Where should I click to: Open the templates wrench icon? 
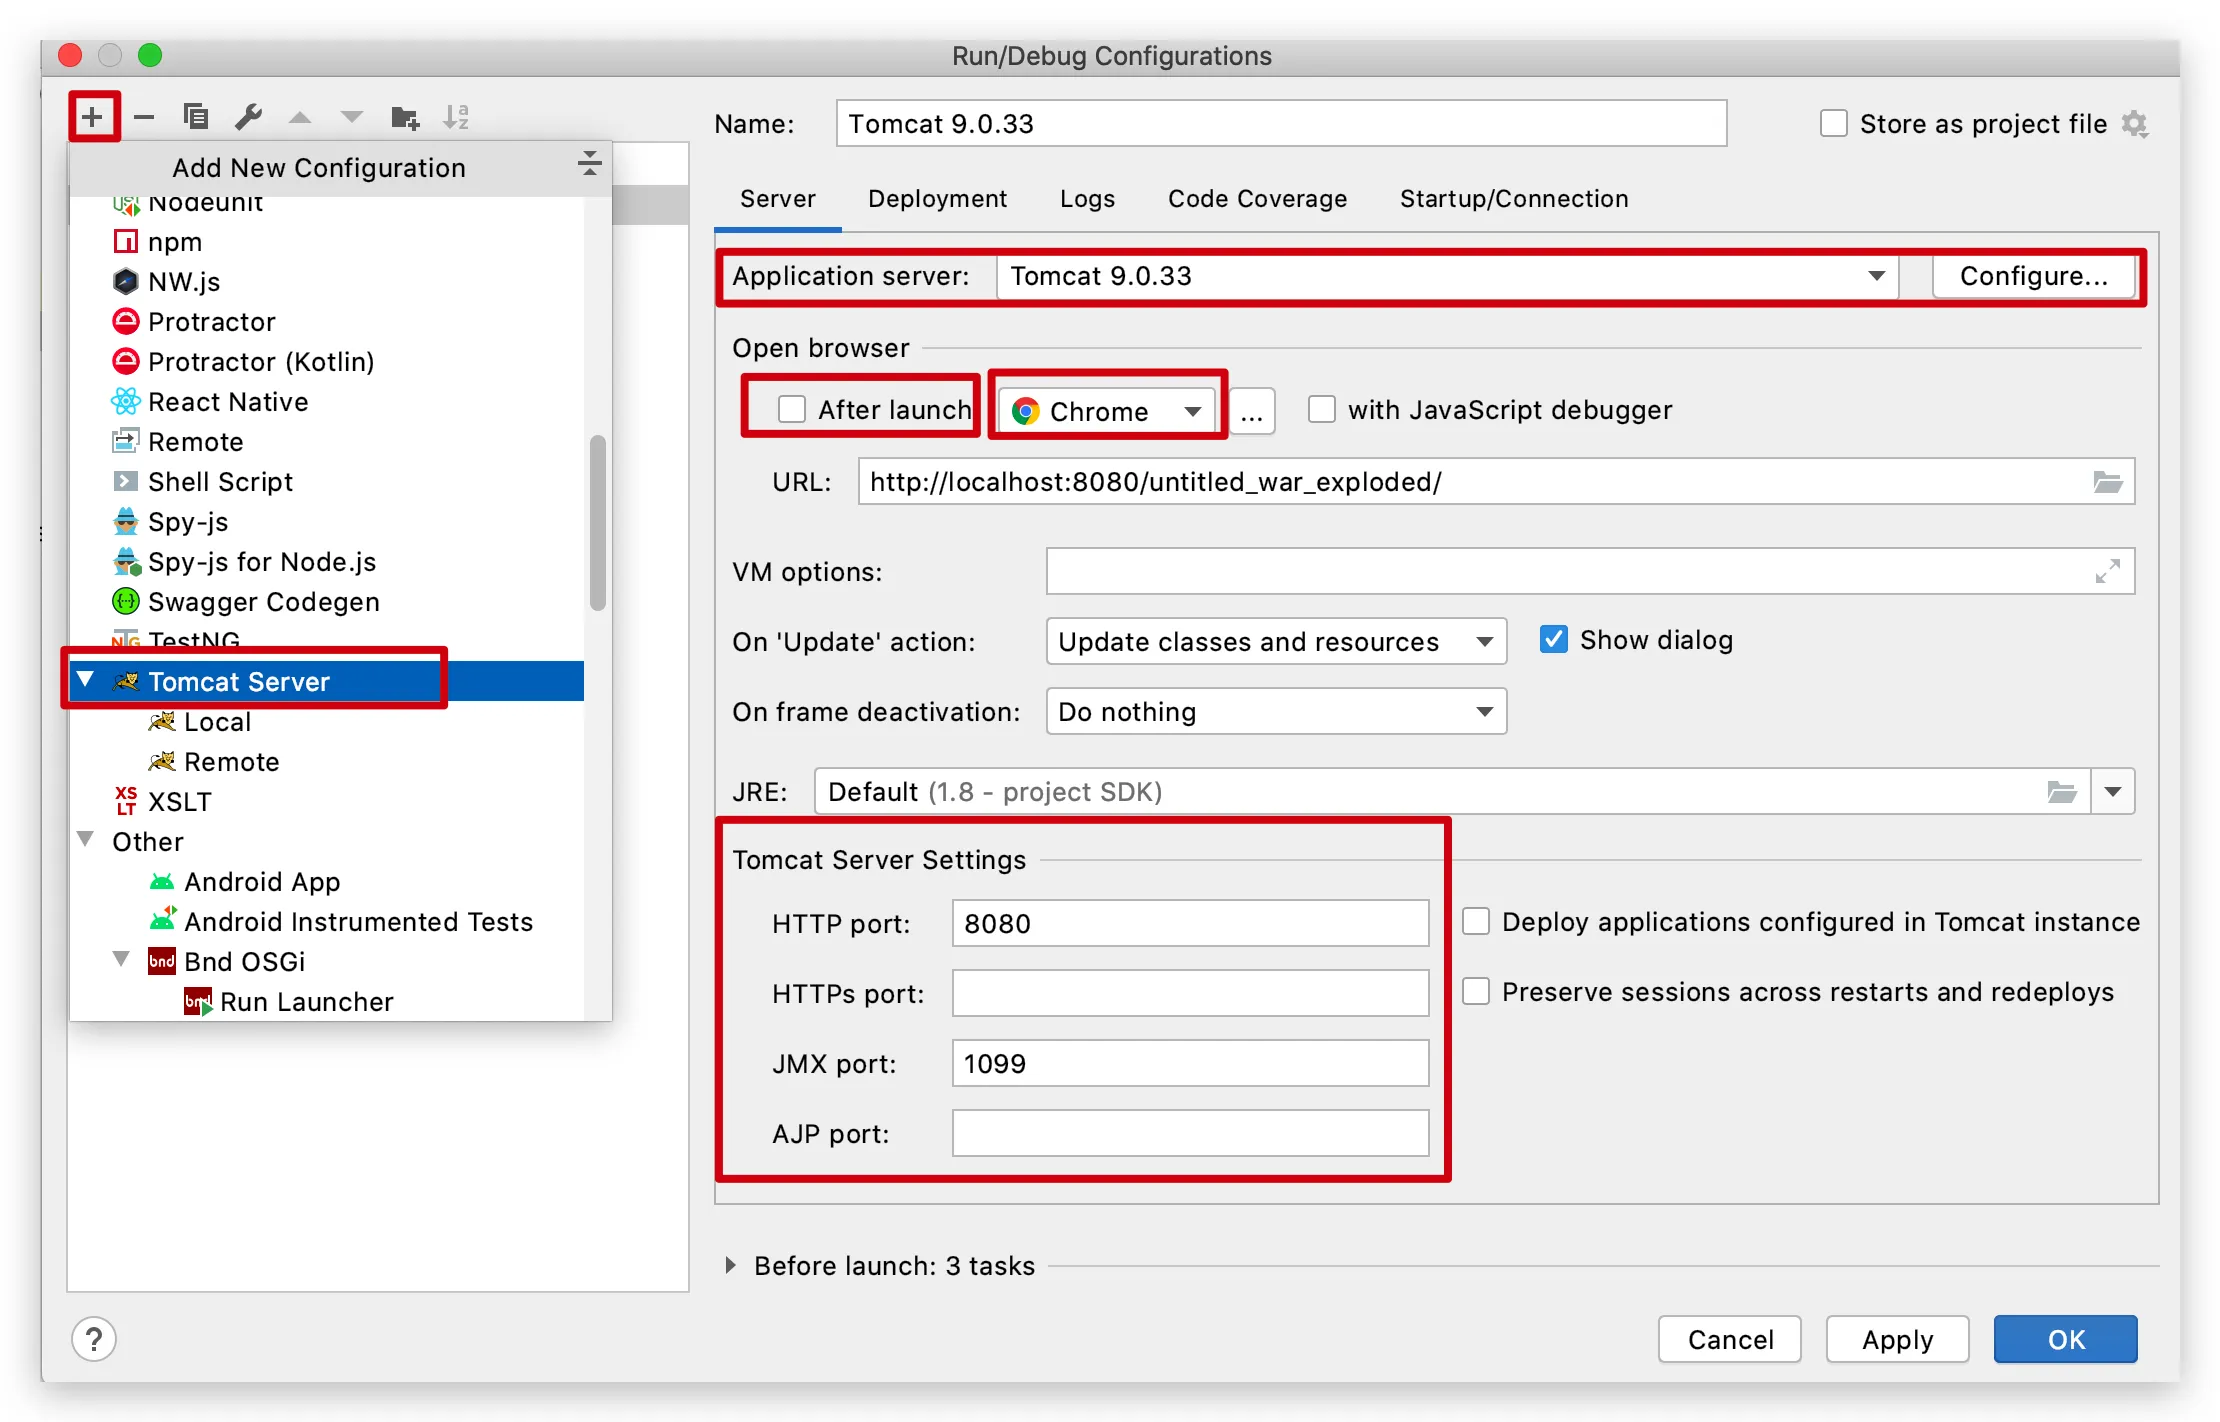248,117
